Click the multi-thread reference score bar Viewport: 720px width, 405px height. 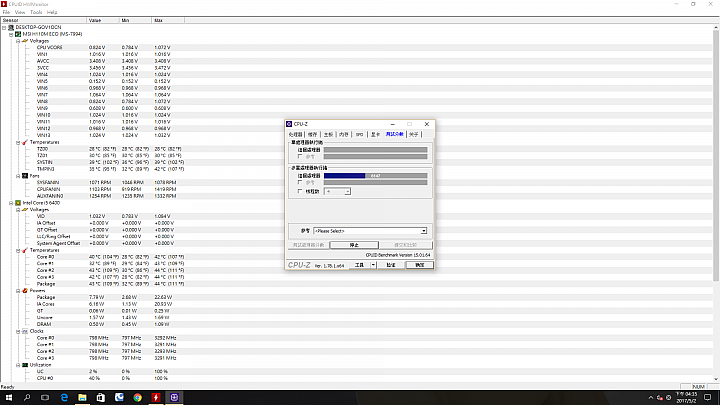pos(375,182)
